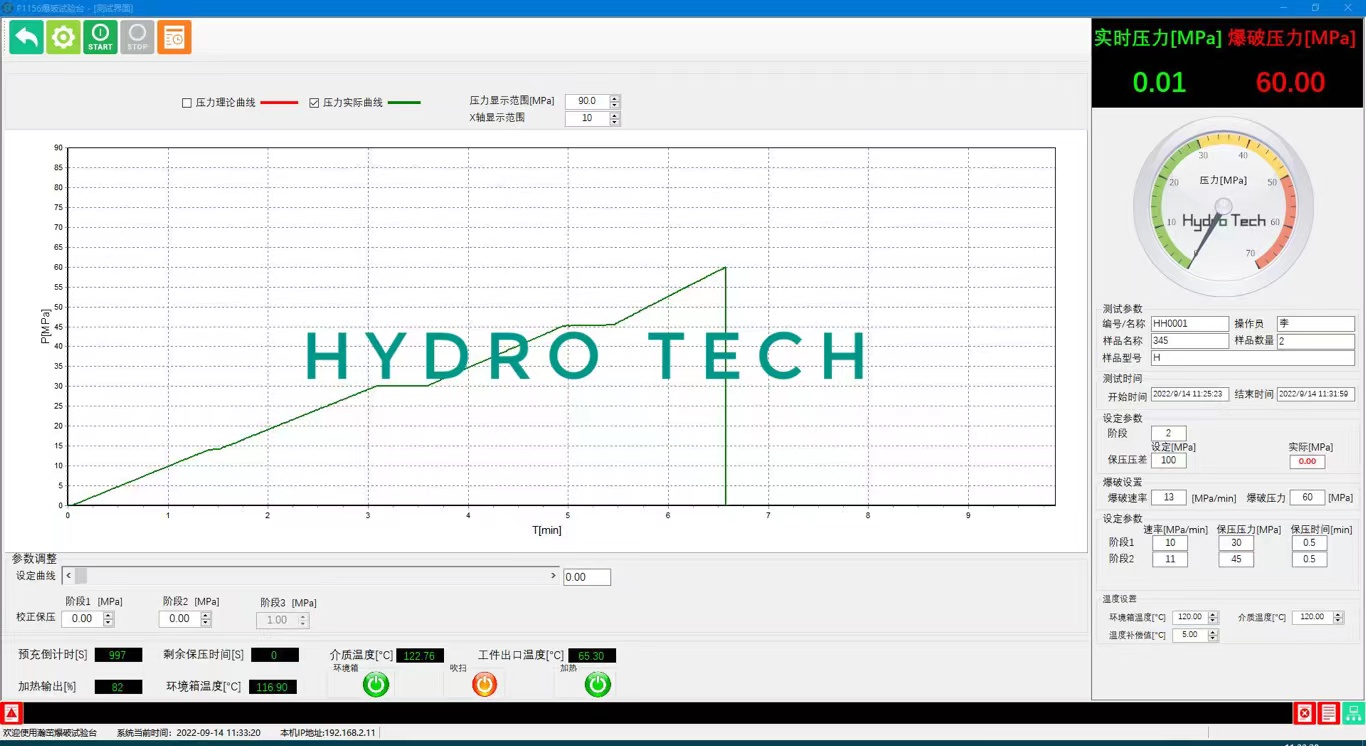The image size is (1366, 746).
Task: Open the orange history records icon
Action: pyautogui.click(x=174, y=38)
